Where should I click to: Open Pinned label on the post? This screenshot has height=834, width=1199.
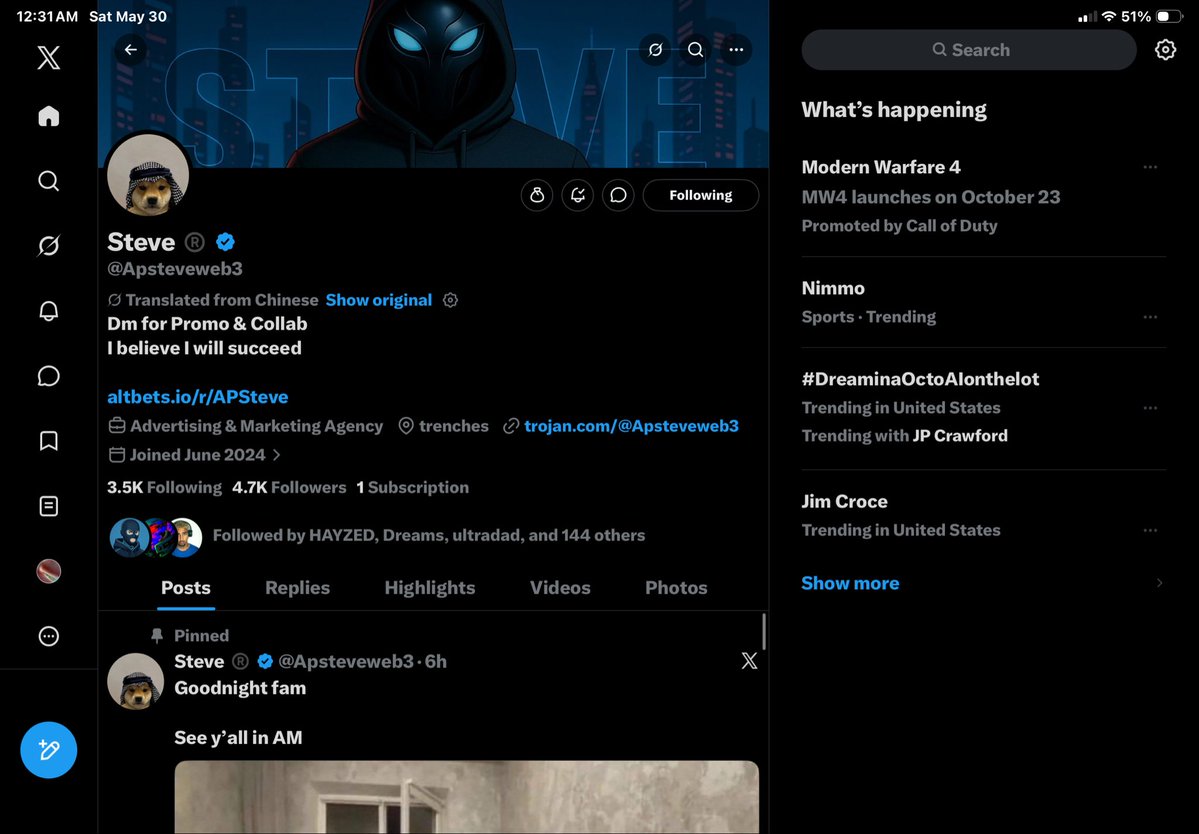[x=201, y=635]
